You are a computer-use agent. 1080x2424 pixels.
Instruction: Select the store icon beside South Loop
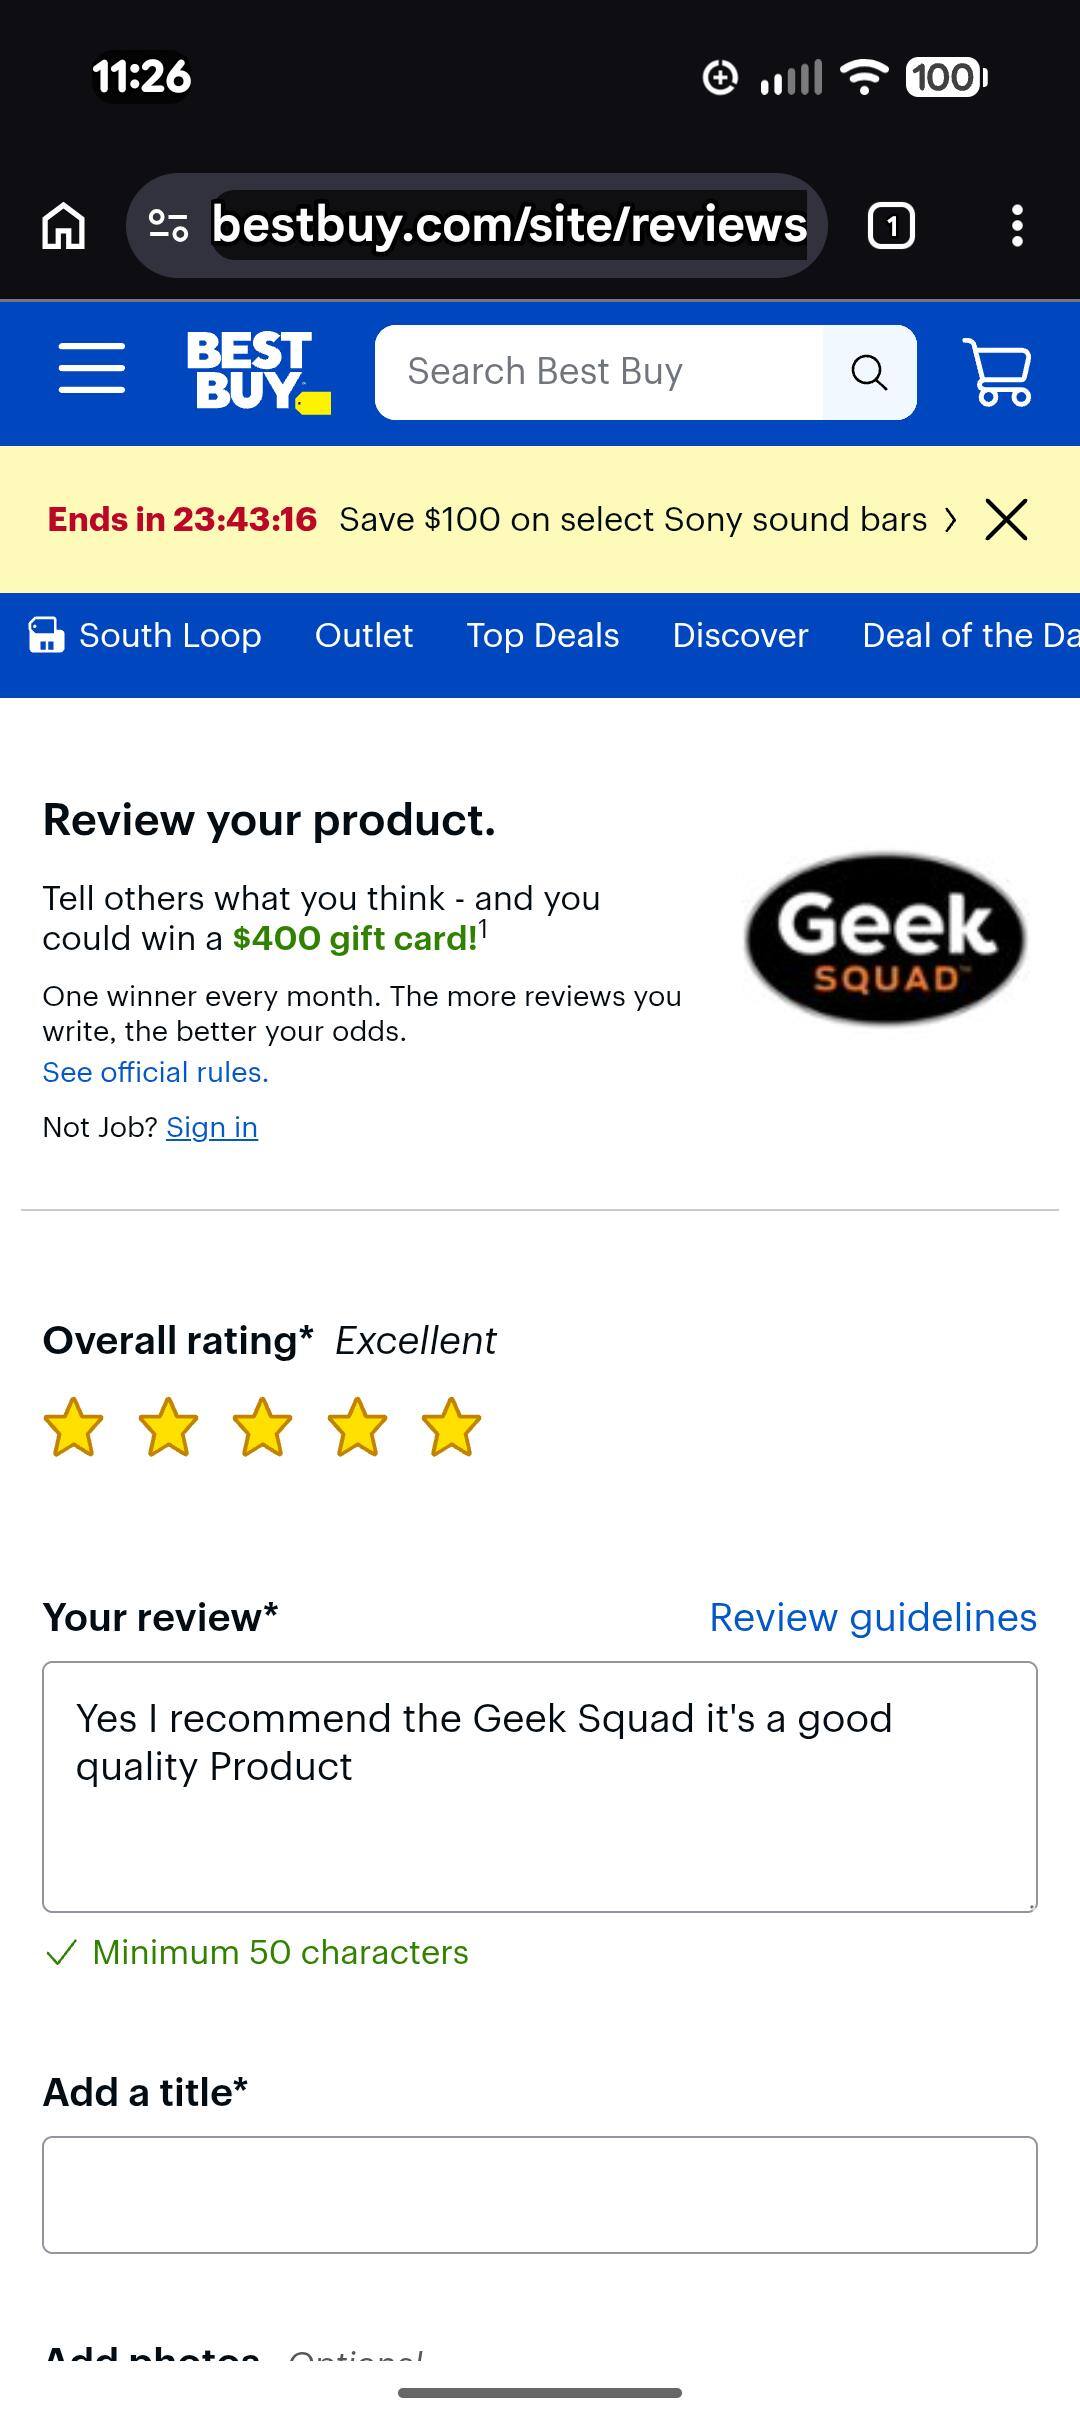[44, 635]
